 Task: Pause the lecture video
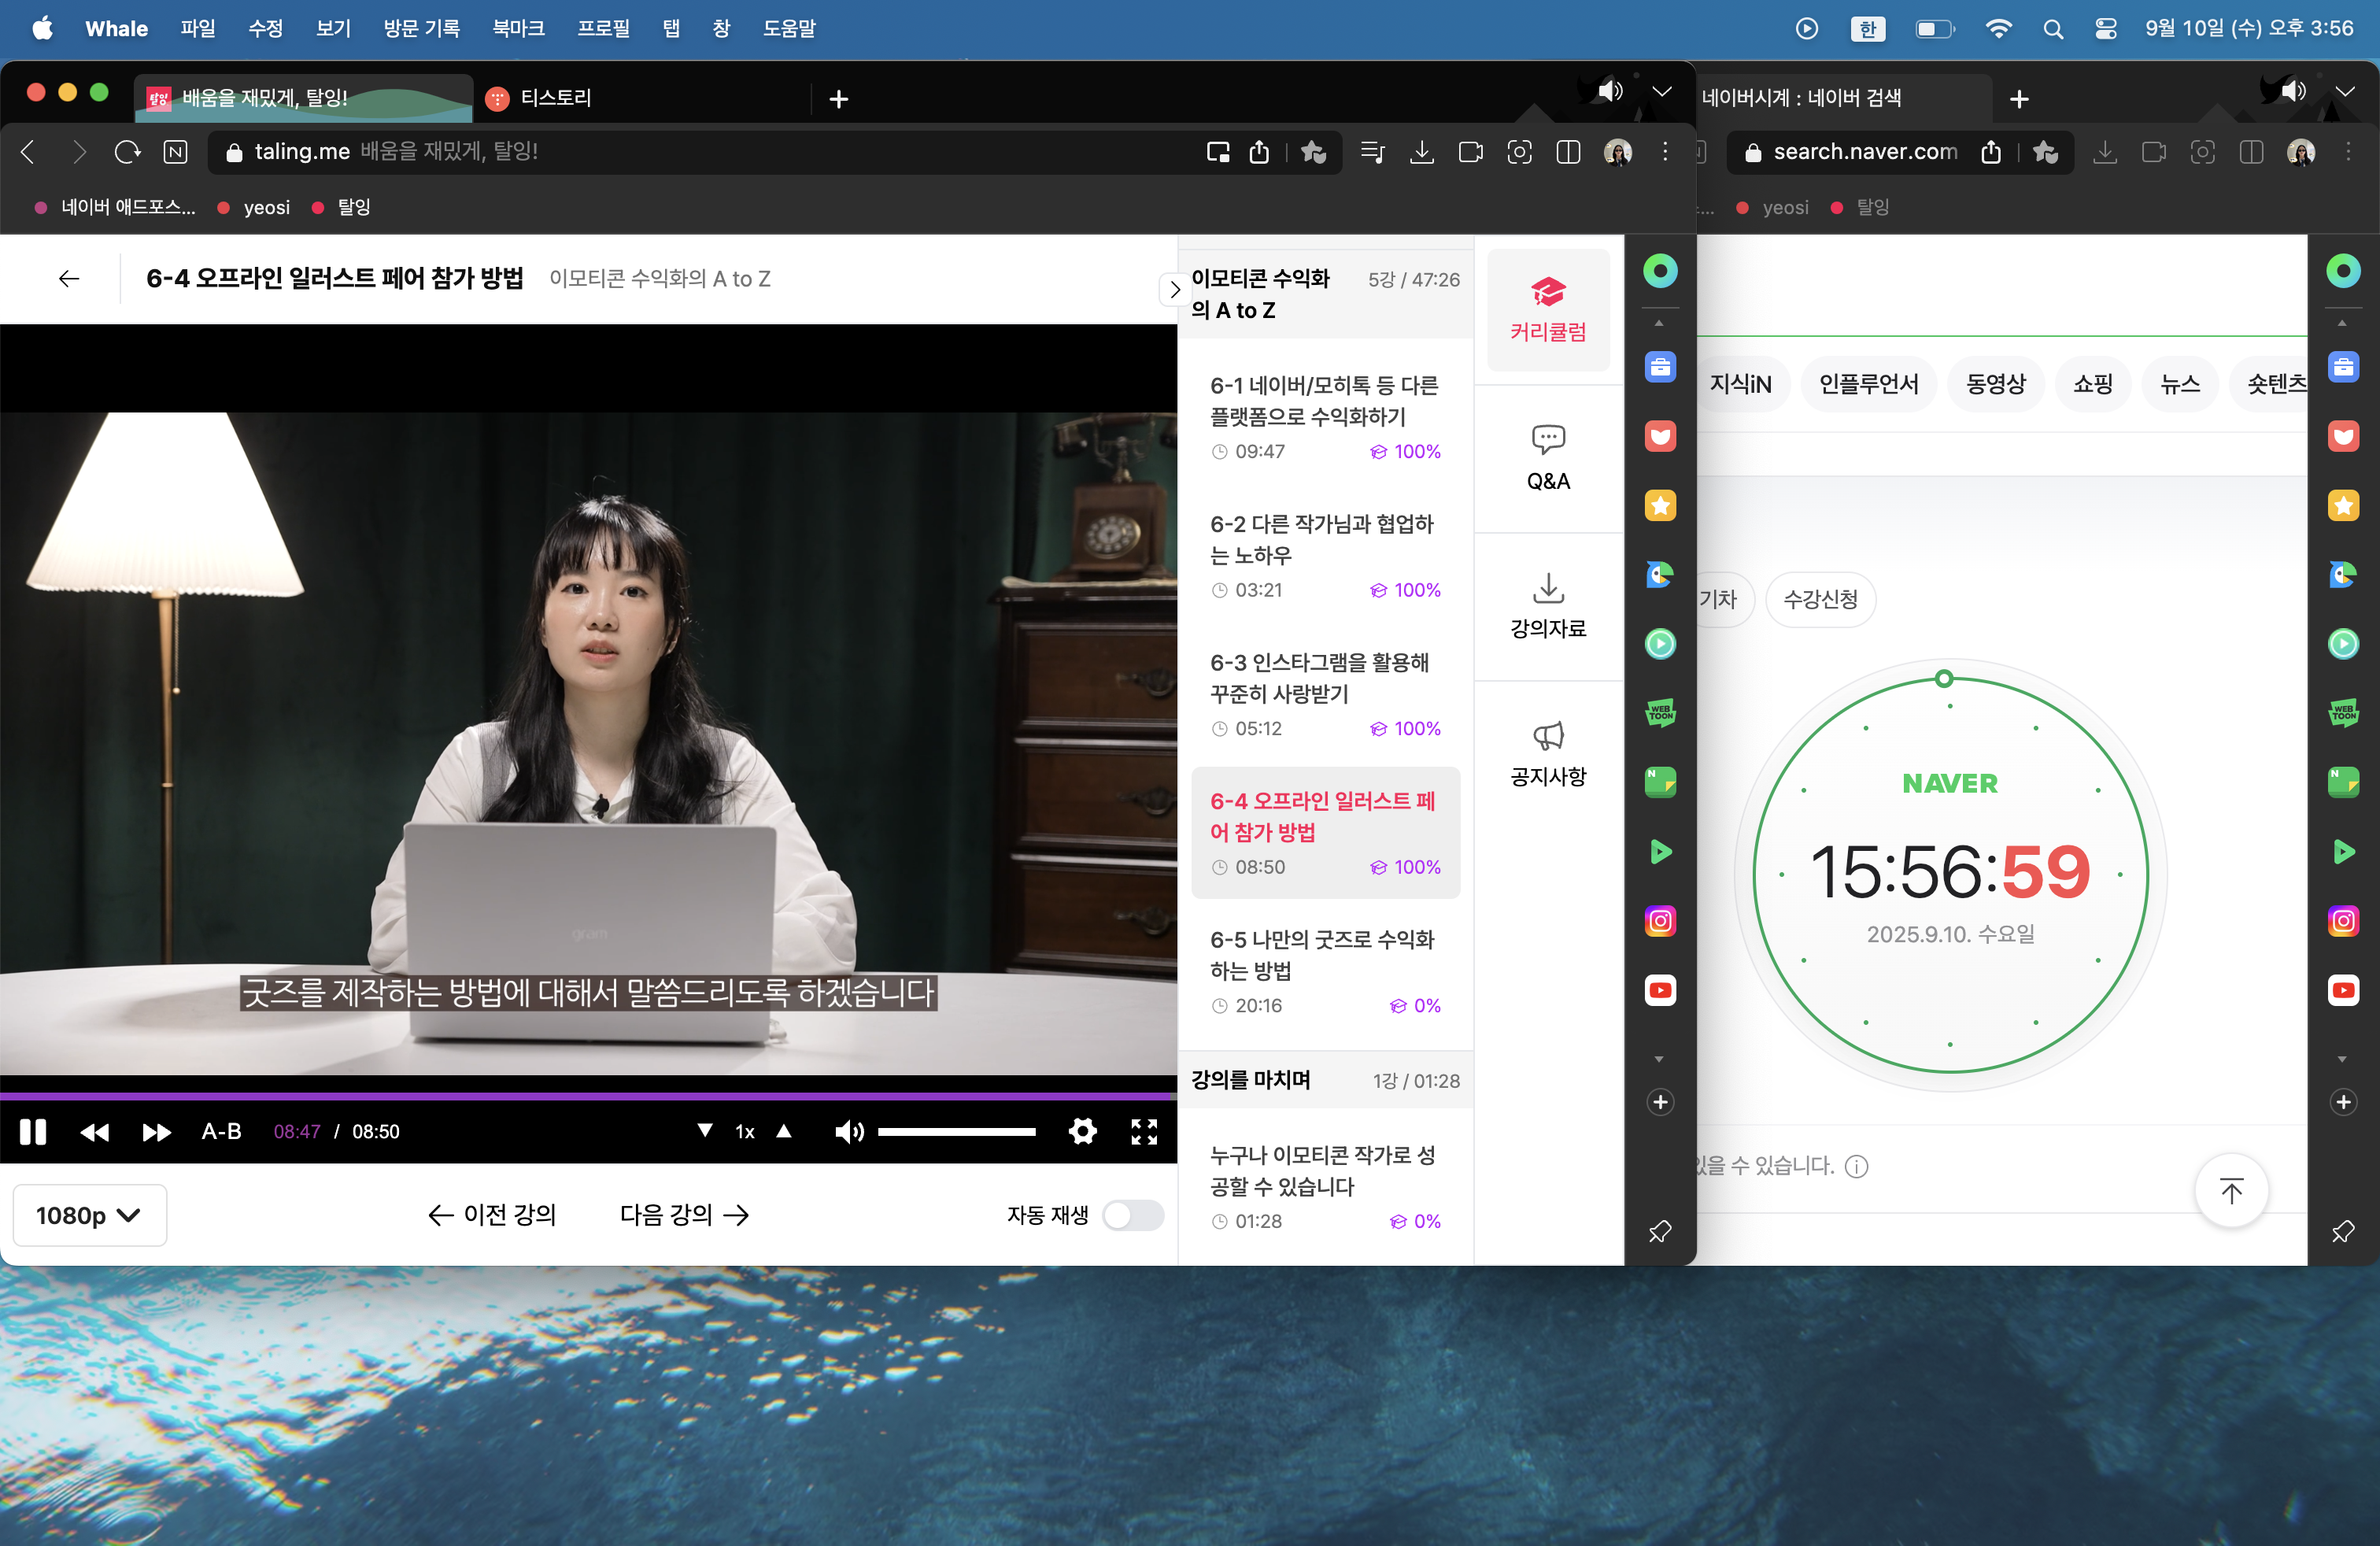click(33, 1131)
